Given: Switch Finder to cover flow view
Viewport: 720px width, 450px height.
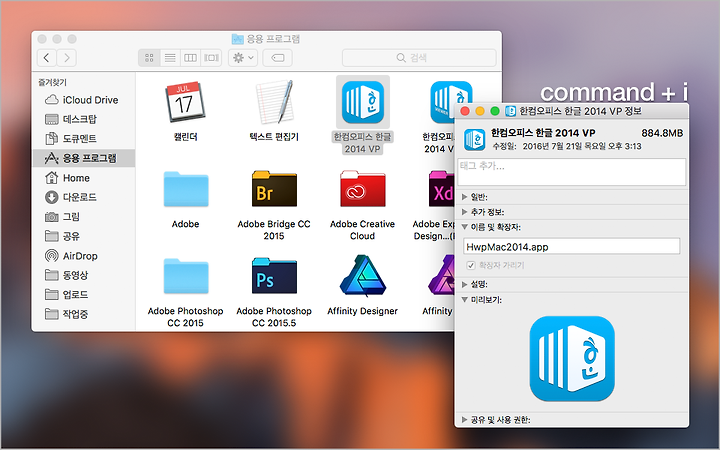Looking at the screenshot, I should (x=211, y=58).
